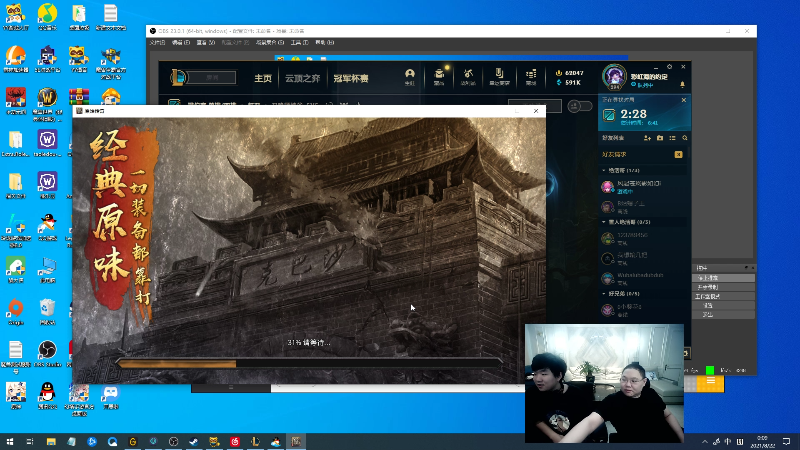Open the OBS help menu (H)
800x450 pixels.
coord(324,43)
